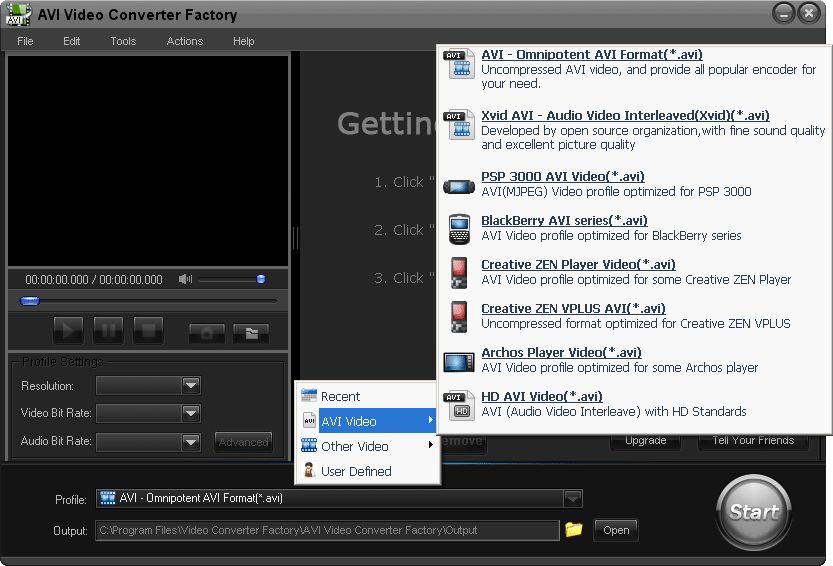
Task: Click the Creative ZEN Player Video icon
Action: 459,273
